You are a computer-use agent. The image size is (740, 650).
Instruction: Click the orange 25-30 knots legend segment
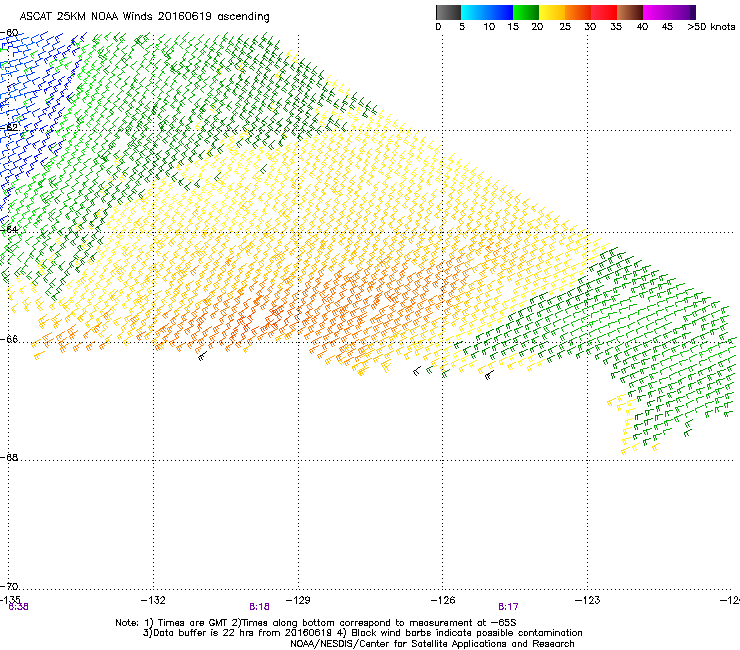tap(578, 12)
